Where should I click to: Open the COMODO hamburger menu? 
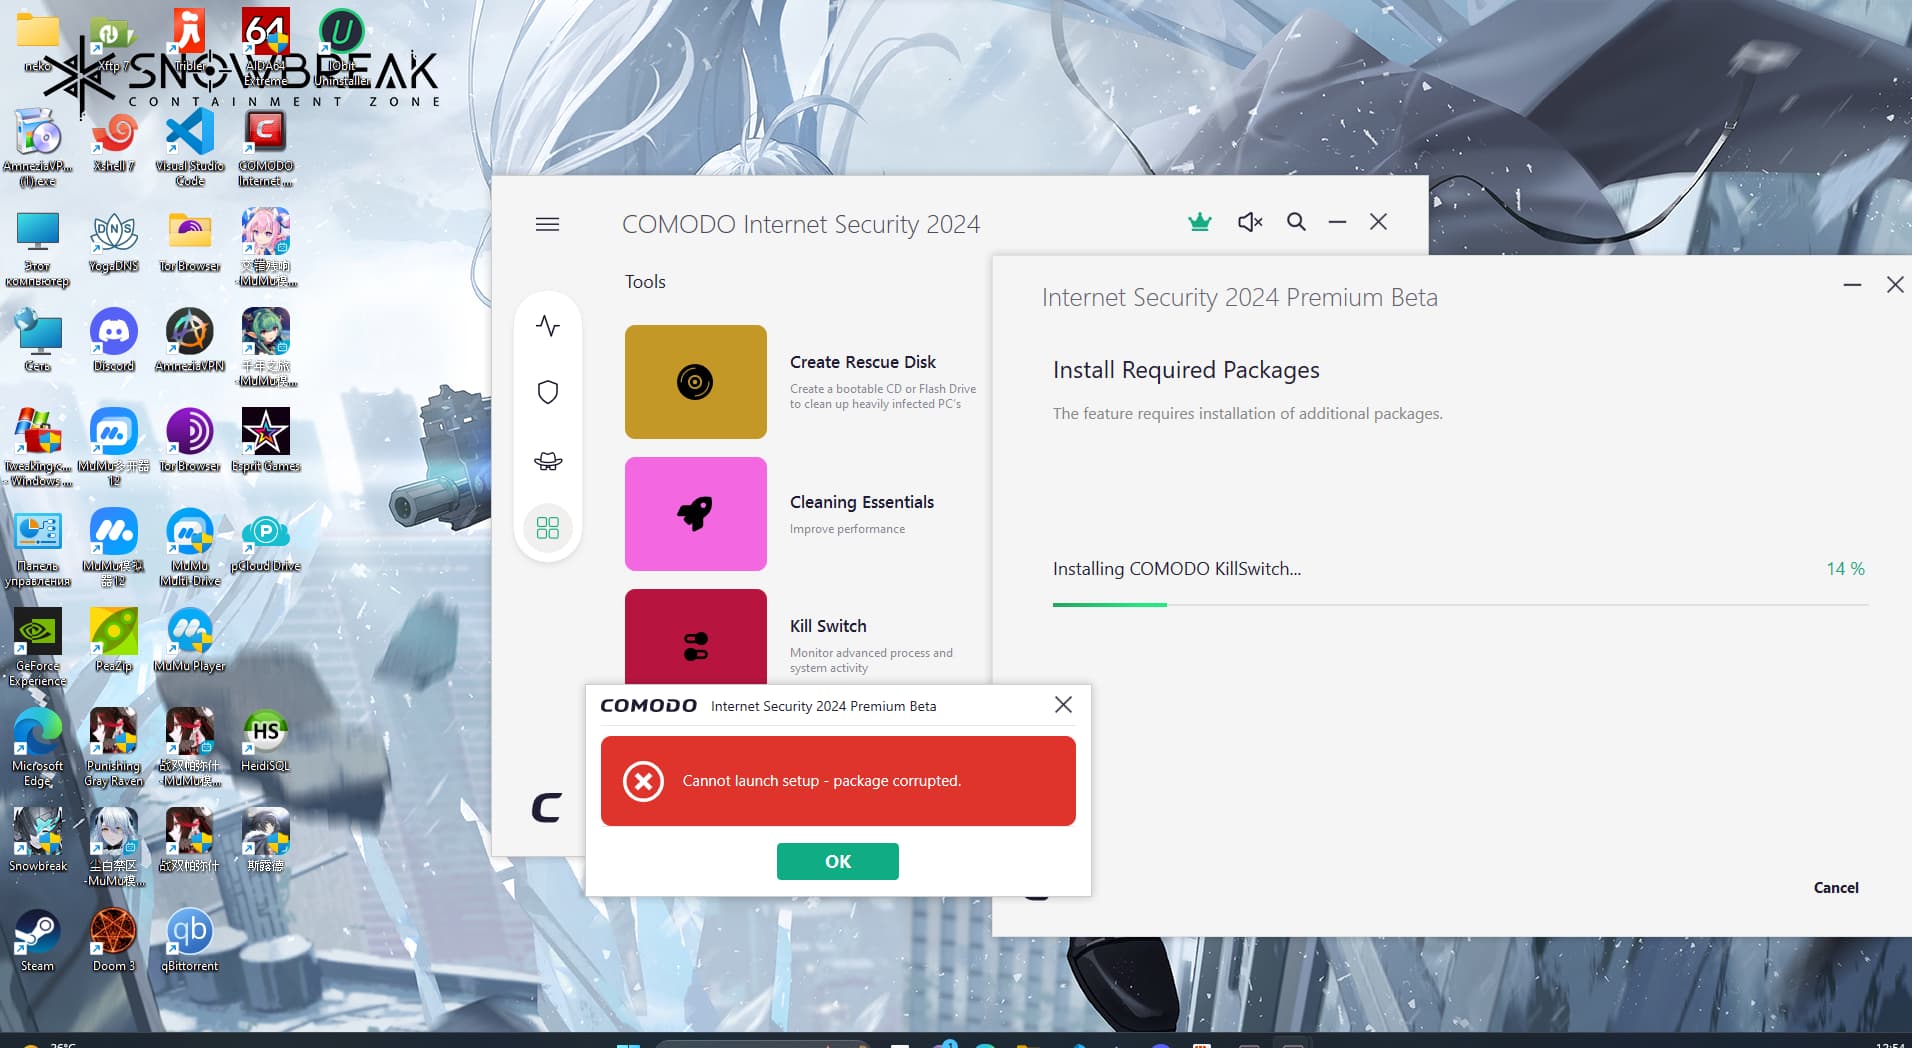click(547, 223)
